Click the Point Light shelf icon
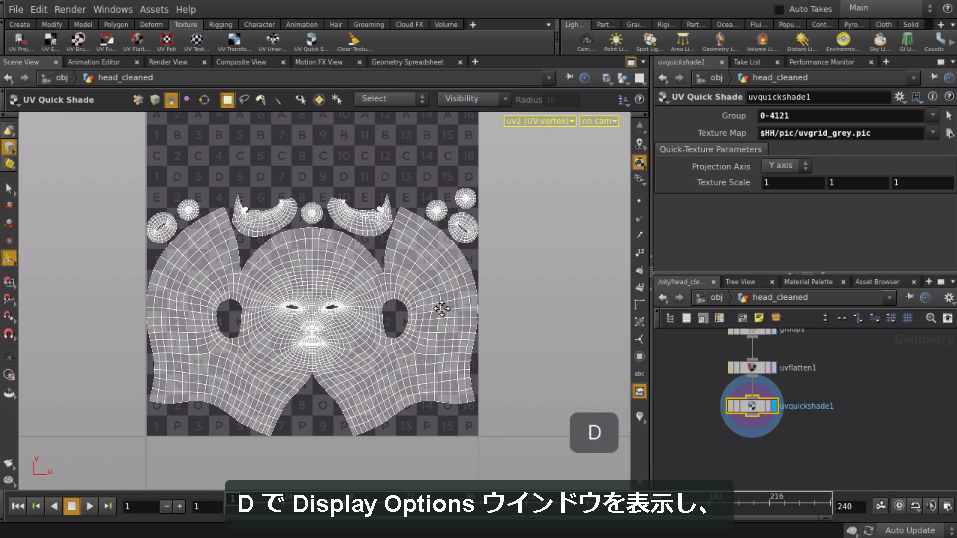The height and width of the screenshot is (538, 957). [x=616, y=42]
